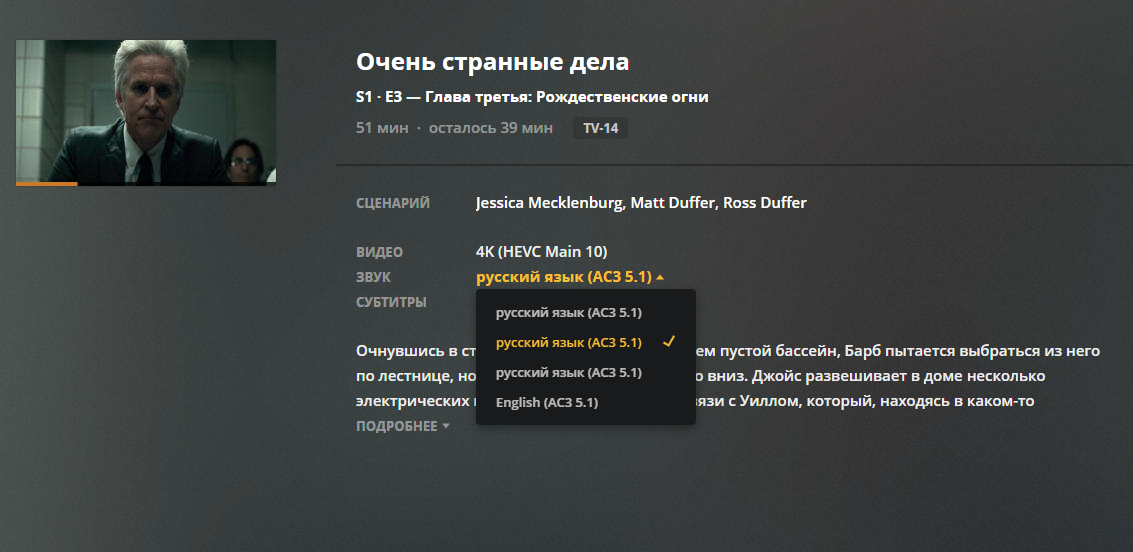The width and height of the screenshot is (1133, 552).
Task: Select the first русский язык audio track
Action: point(586,313)
